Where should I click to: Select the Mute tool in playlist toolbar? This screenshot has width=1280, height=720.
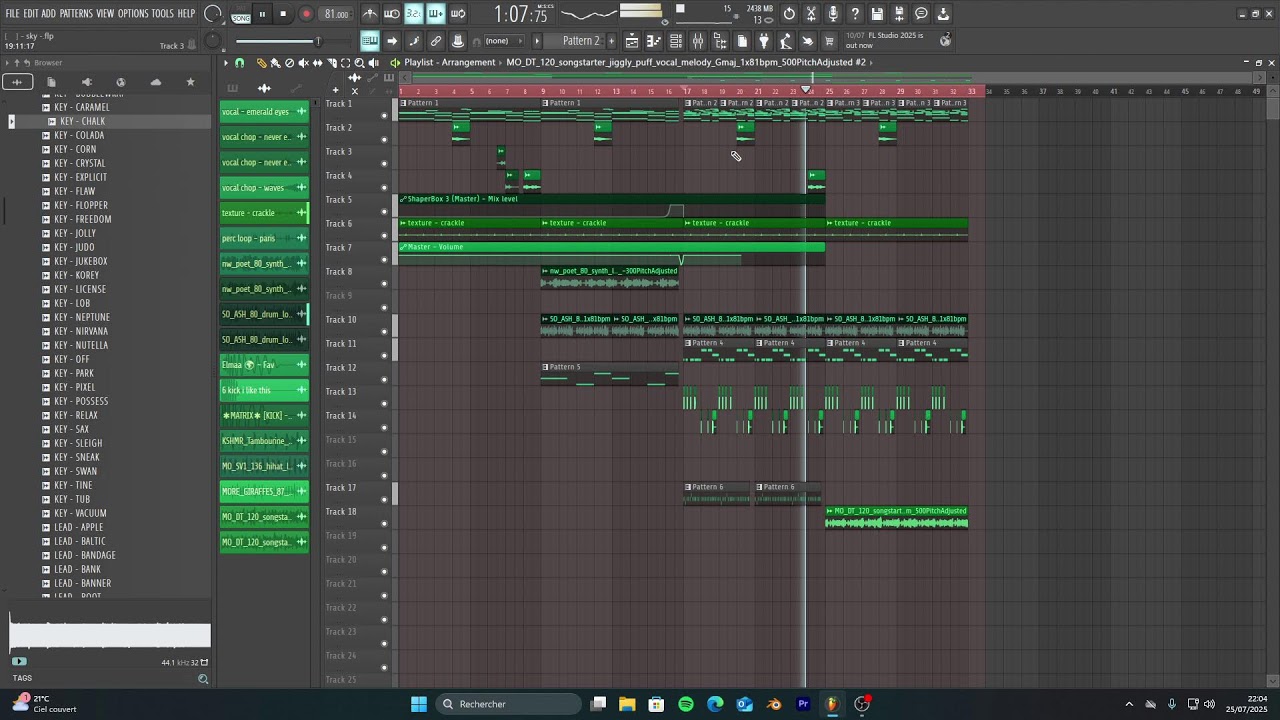coord(304,63)
